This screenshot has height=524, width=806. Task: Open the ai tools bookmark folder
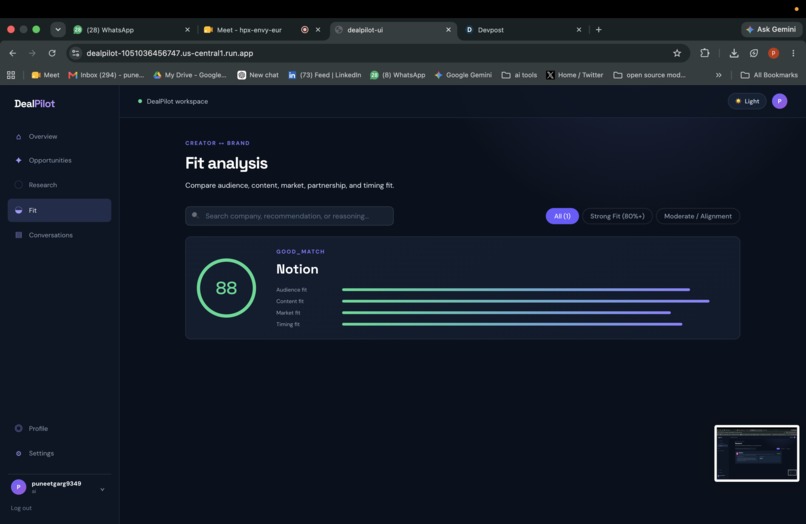pyautogui.click(x=519, y=75)
